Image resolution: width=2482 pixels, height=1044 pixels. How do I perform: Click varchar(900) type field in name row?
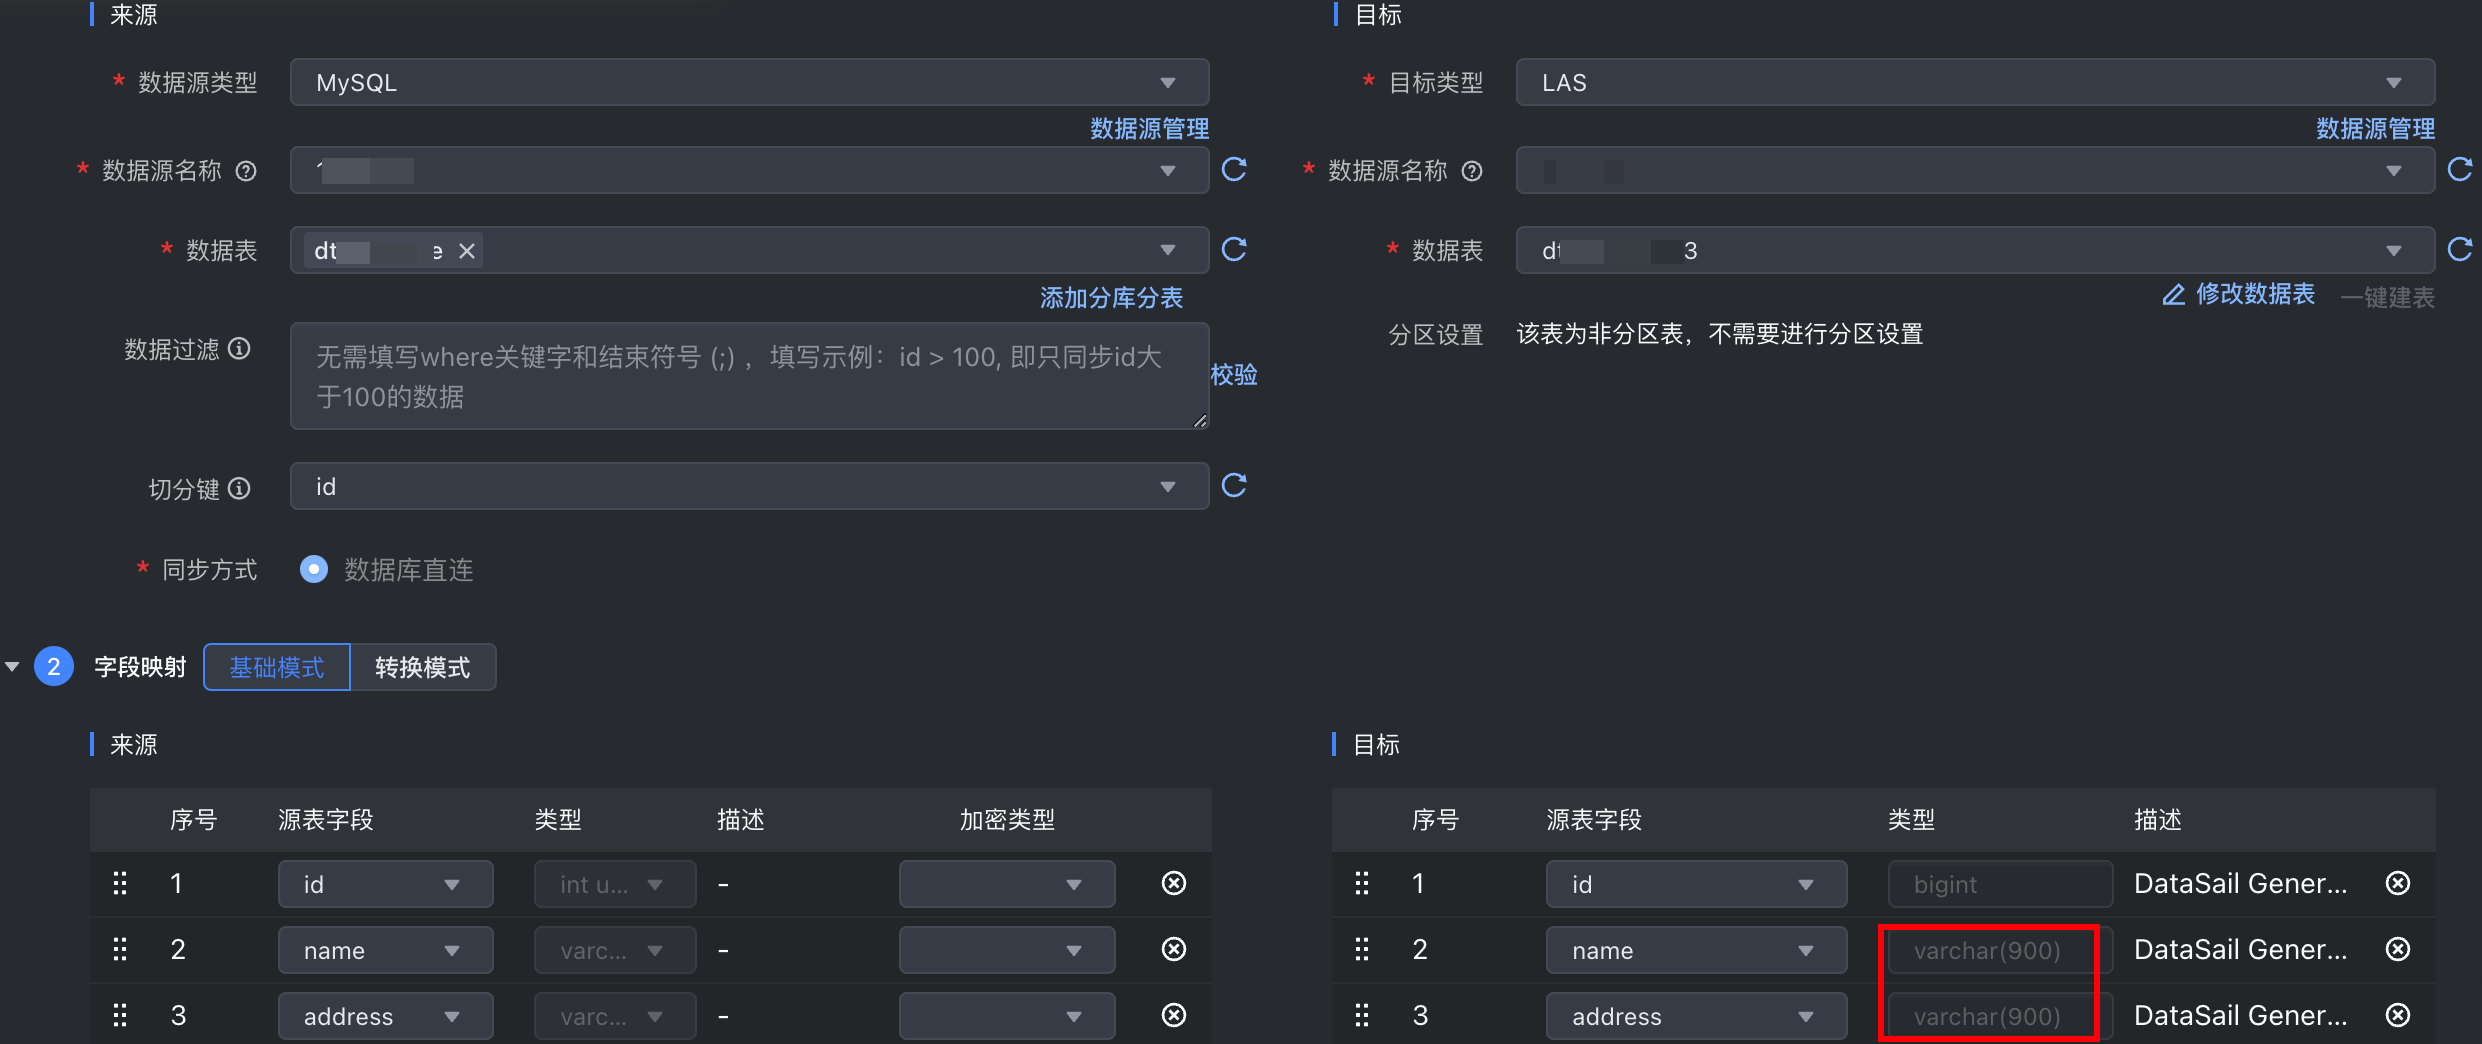tap(2000, 950)
